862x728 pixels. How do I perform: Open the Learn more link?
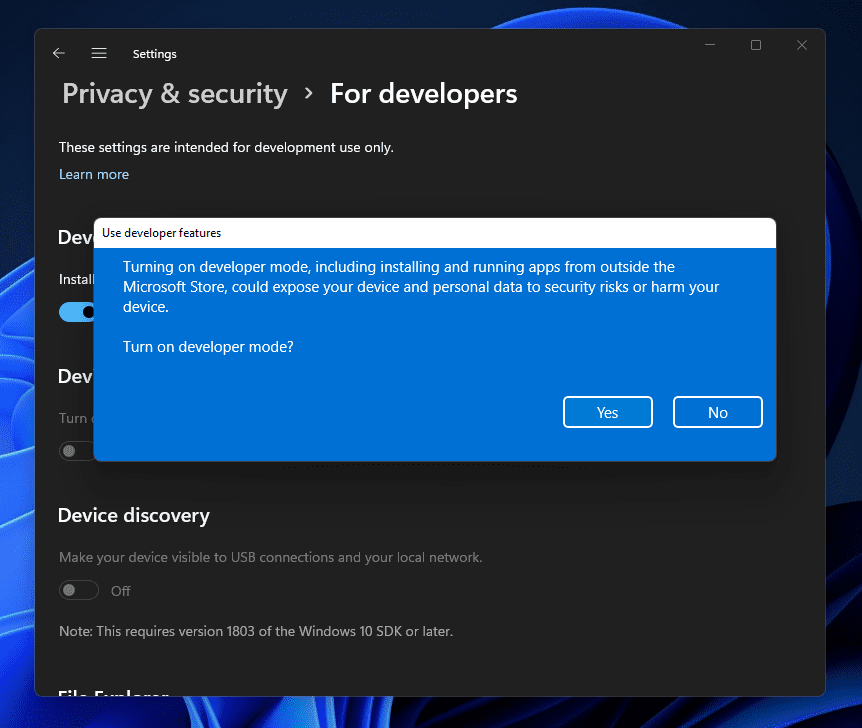94,174
